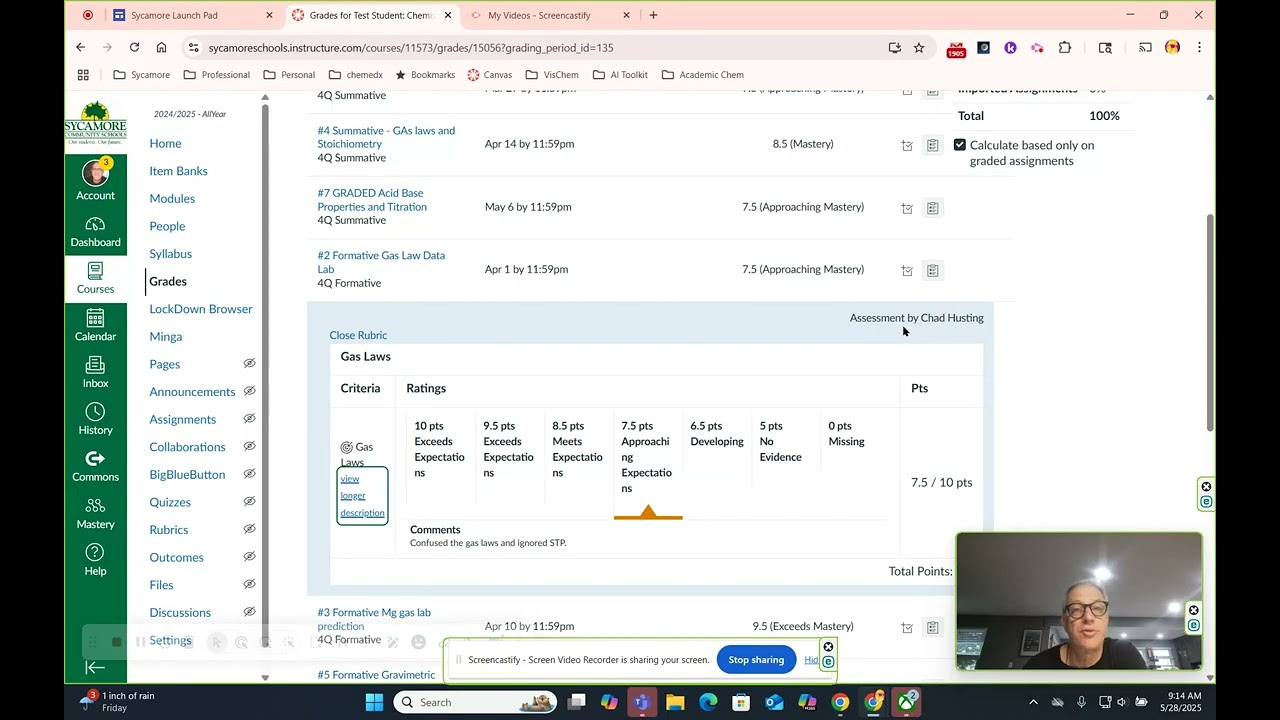Open the chemedx bookmark folder

point(356,75)
